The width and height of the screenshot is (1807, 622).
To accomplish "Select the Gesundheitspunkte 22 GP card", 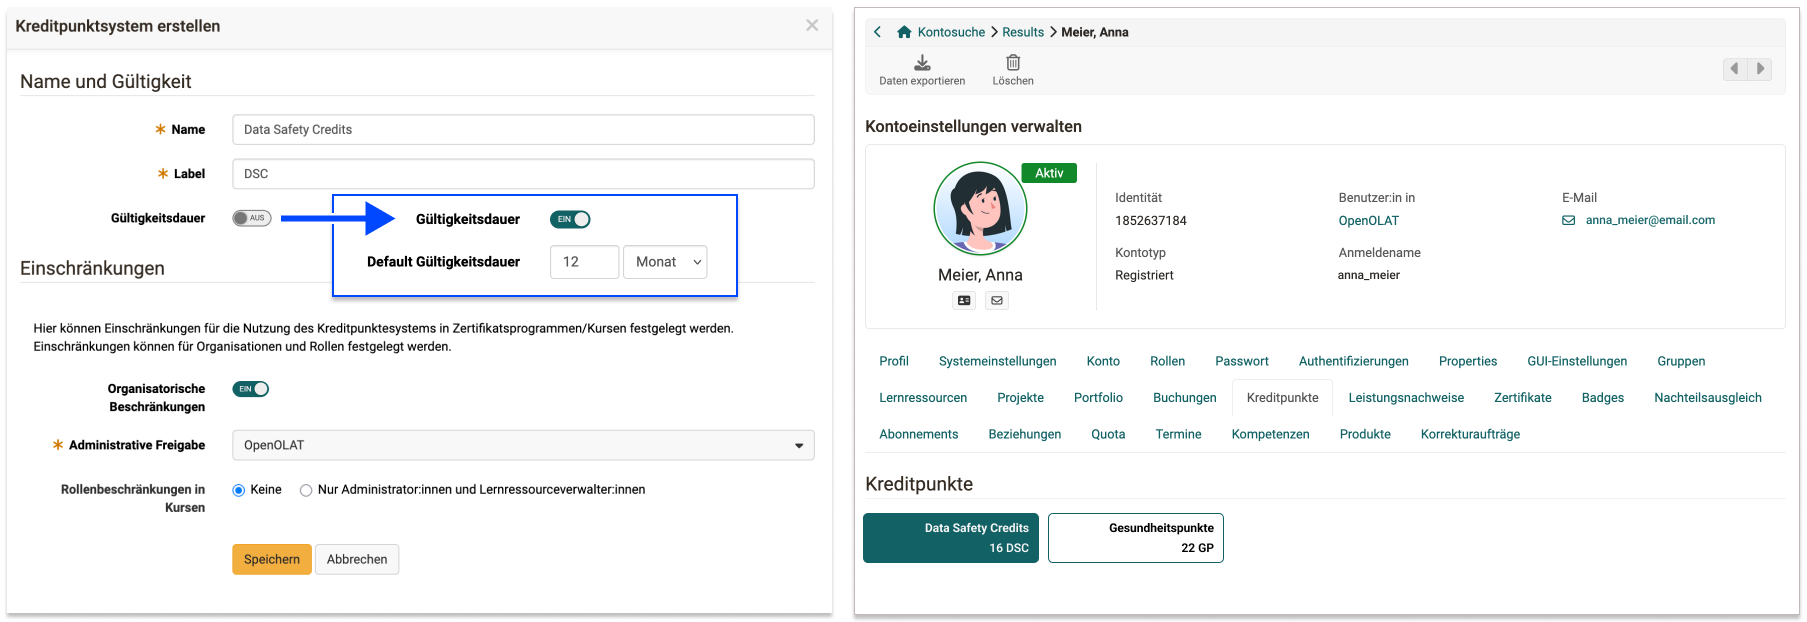I will (1135, 538).
